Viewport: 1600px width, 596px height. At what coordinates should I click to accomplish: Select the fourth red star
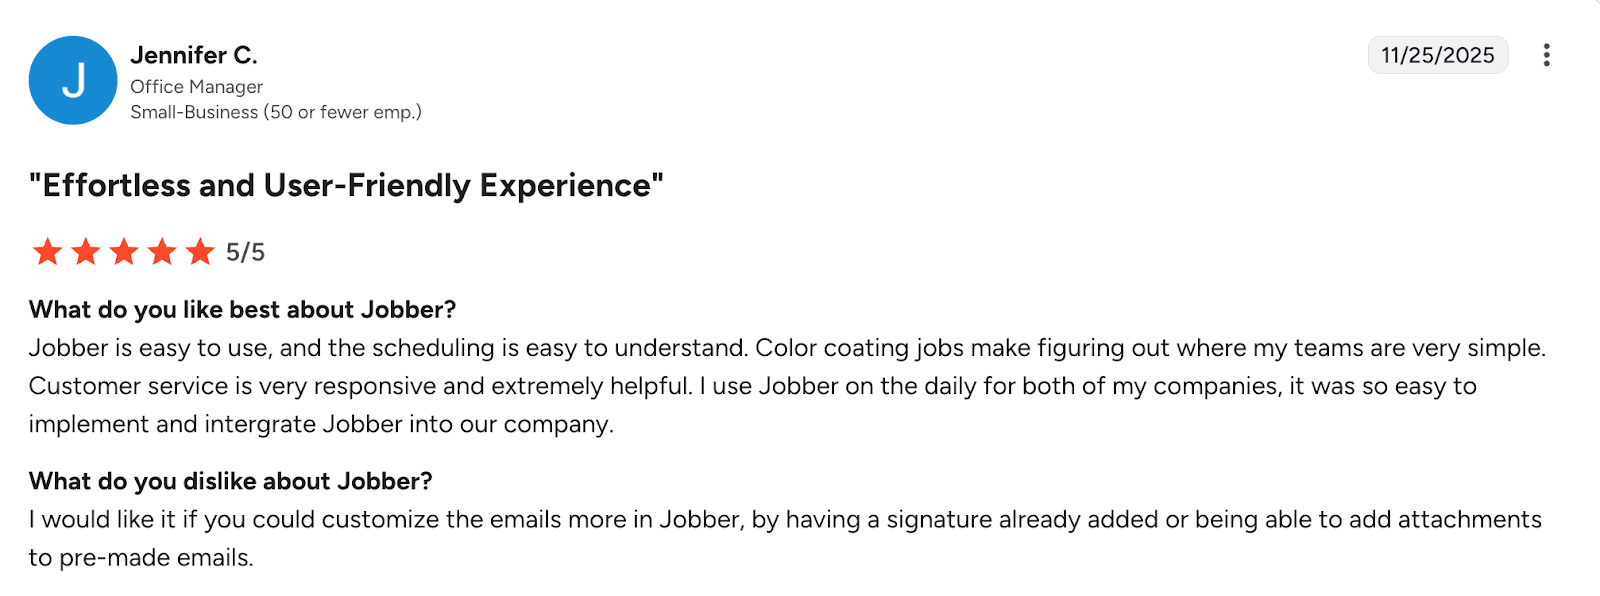163,252
